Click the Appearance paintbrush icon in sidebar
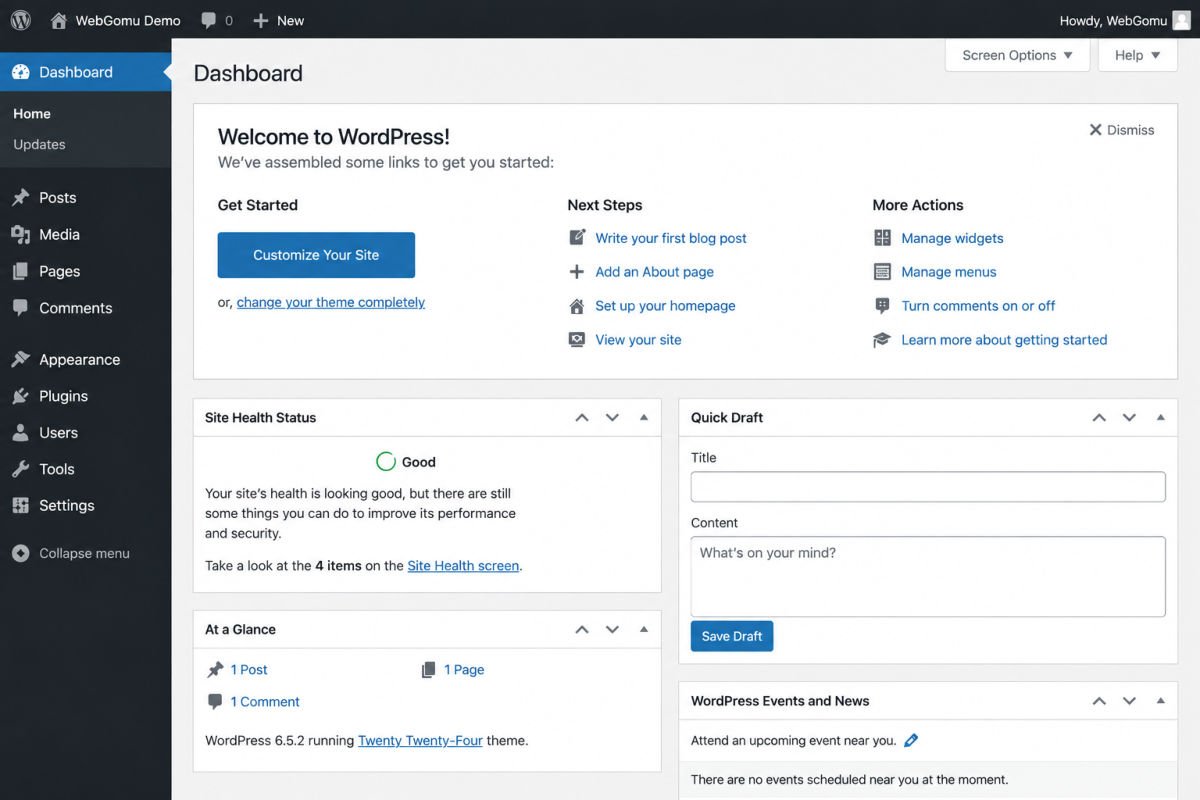 click(20, 359)
